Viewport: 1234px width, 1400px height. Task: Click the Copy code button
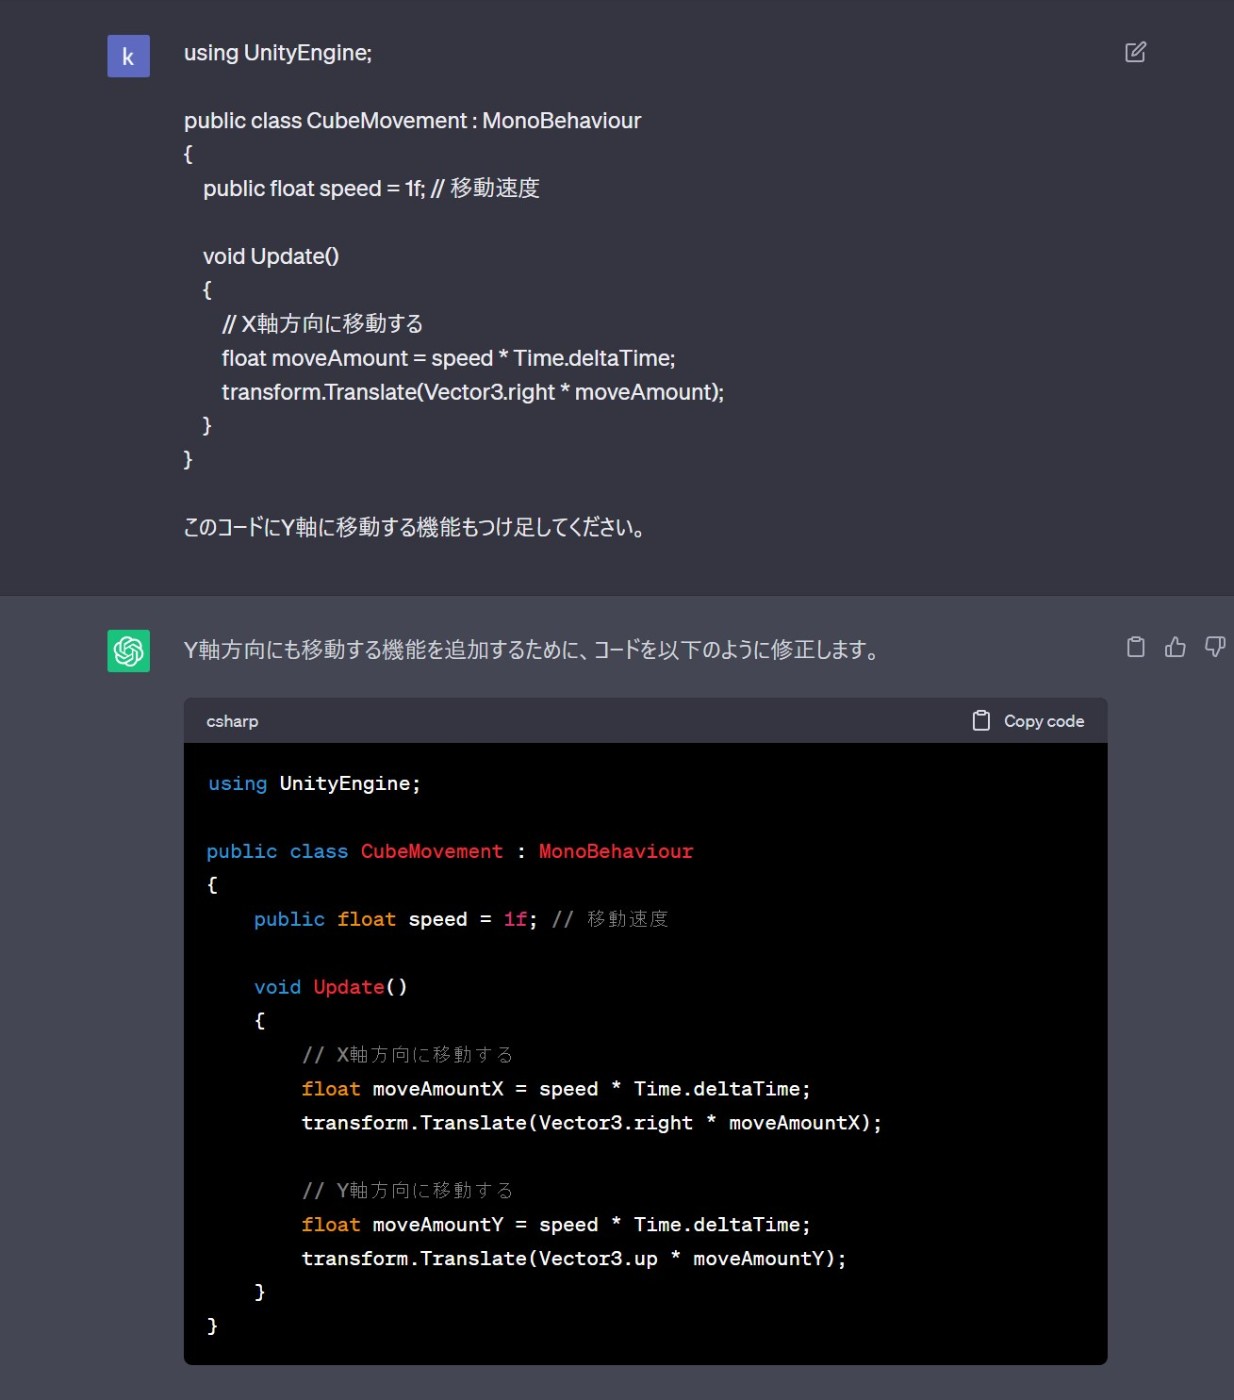click(x=1028, y=721)
